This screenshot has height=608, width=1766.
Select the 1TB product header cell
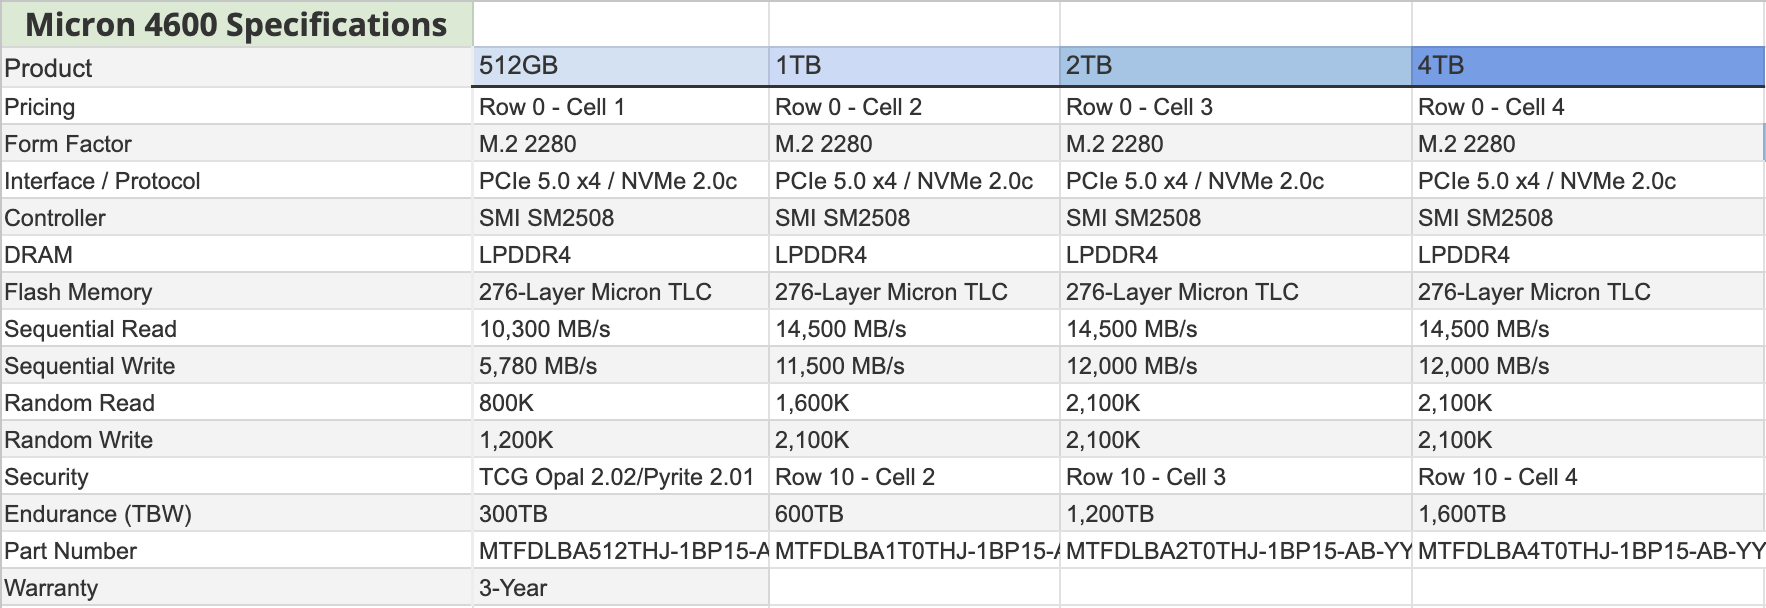click(913, 66)
